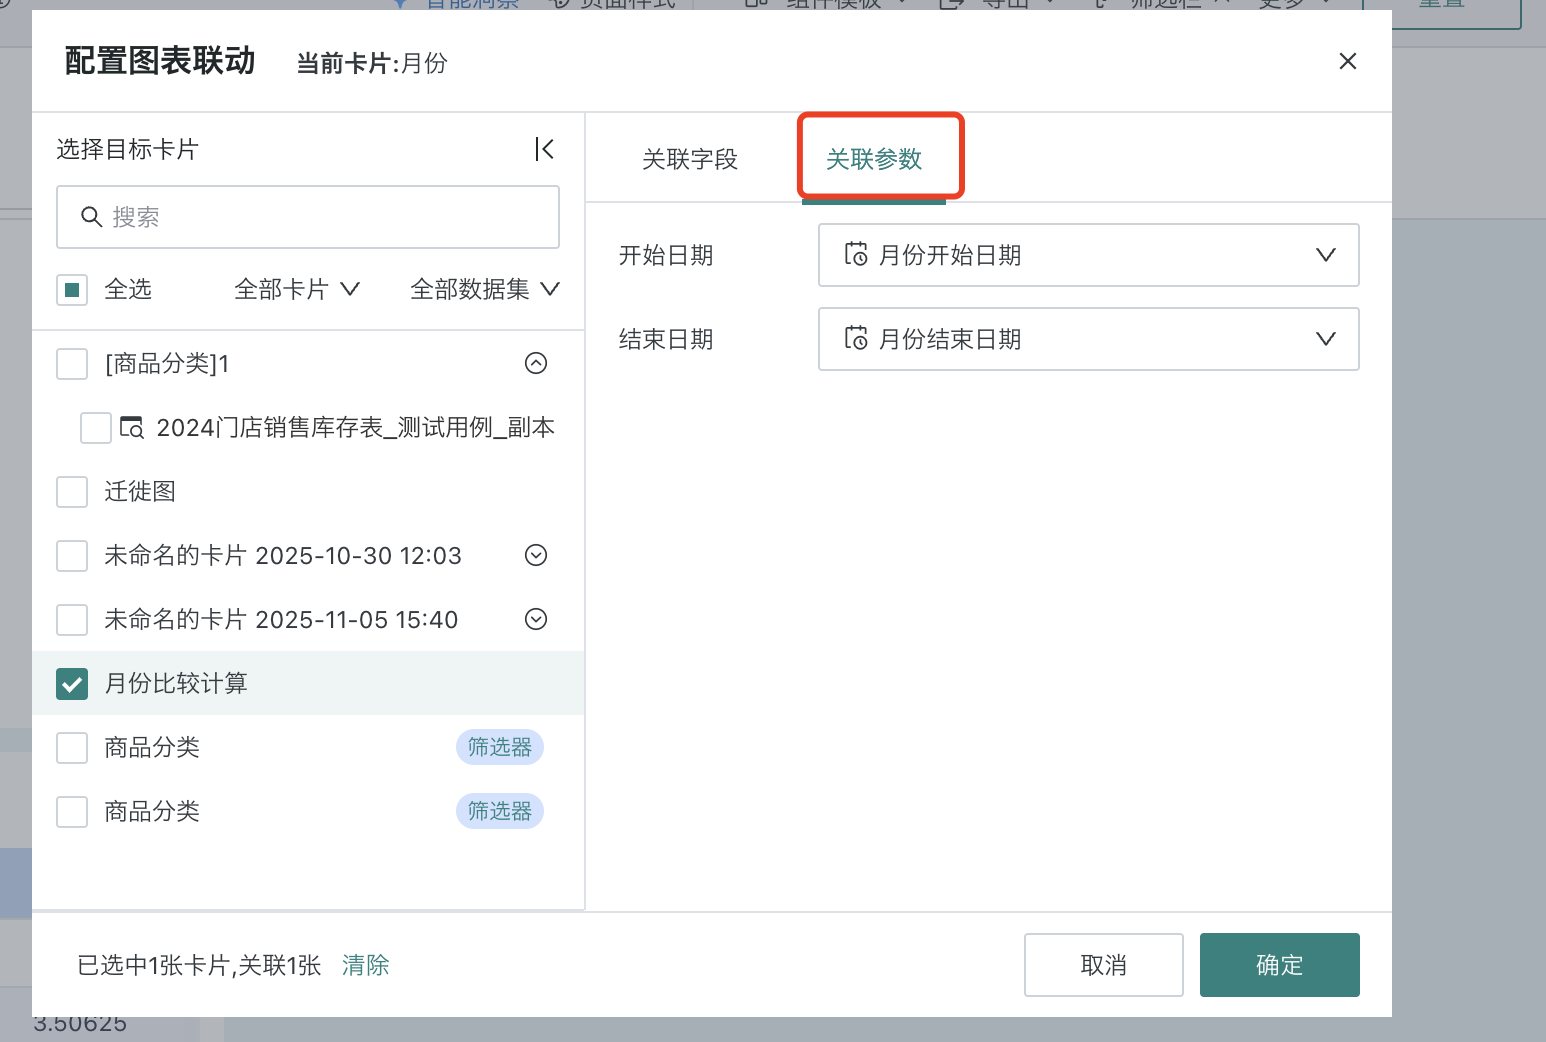Open the 全部卡片 dropdown
Image resolution: width=1546 pixels, height=1042 pixels.
pyautogui.click(x=296, y=289)
